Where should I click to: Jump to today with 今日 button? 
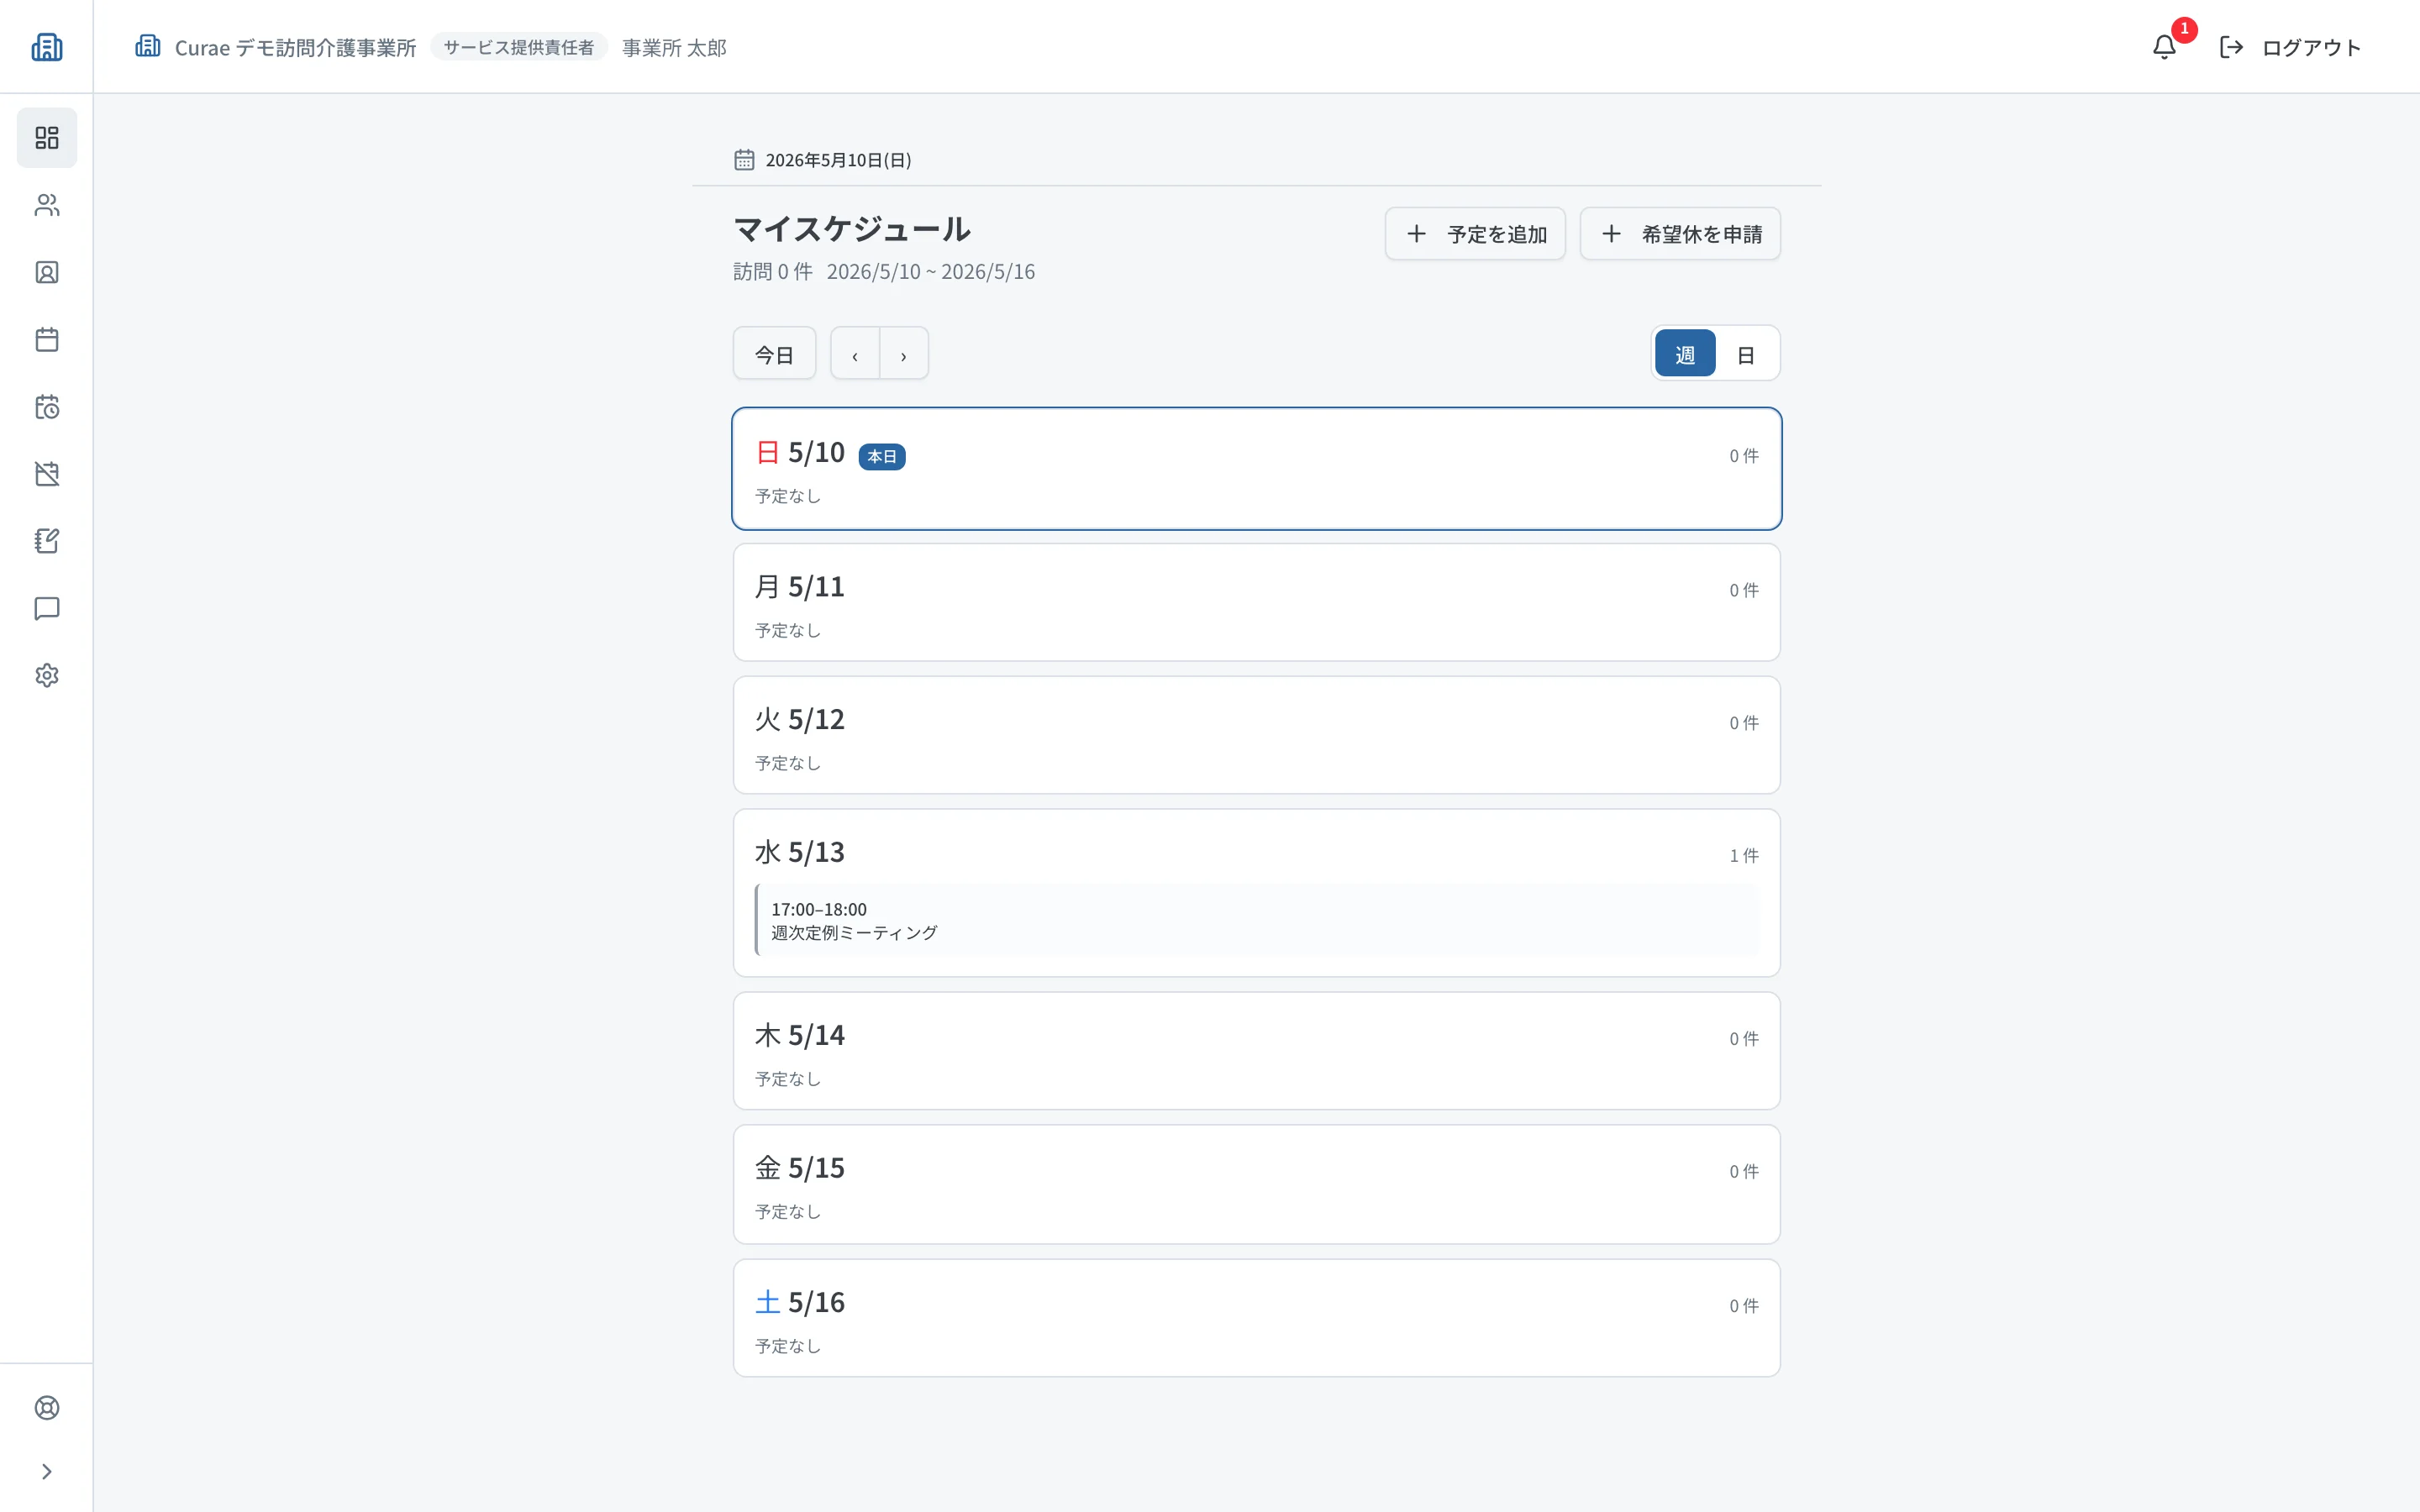(774, 354)
